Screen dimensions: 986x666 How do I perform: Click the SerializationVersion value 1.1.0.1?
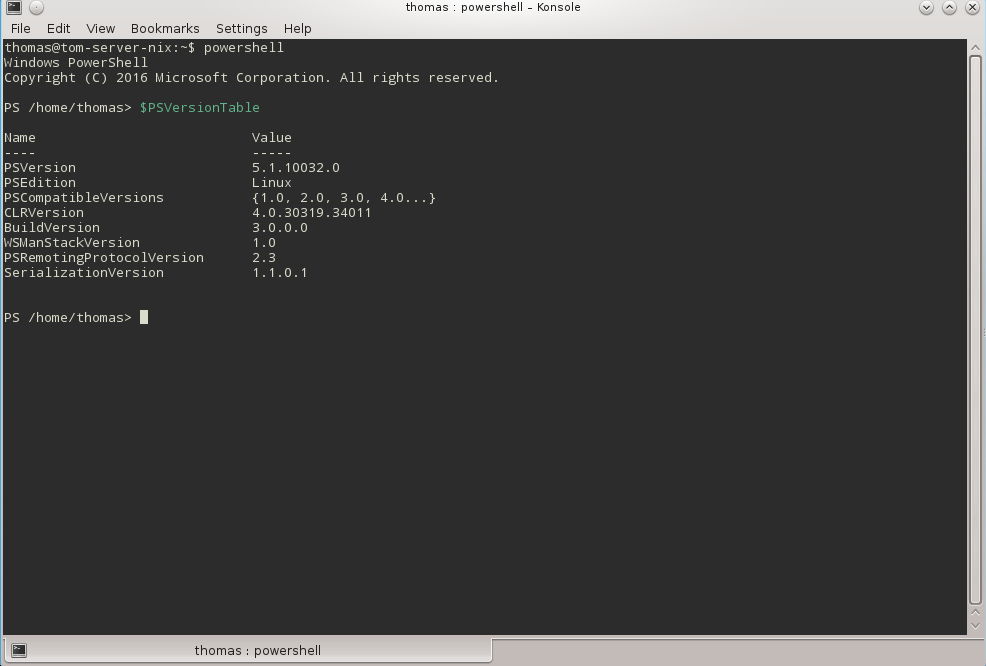pyautogui.click(x=280, y=273)
